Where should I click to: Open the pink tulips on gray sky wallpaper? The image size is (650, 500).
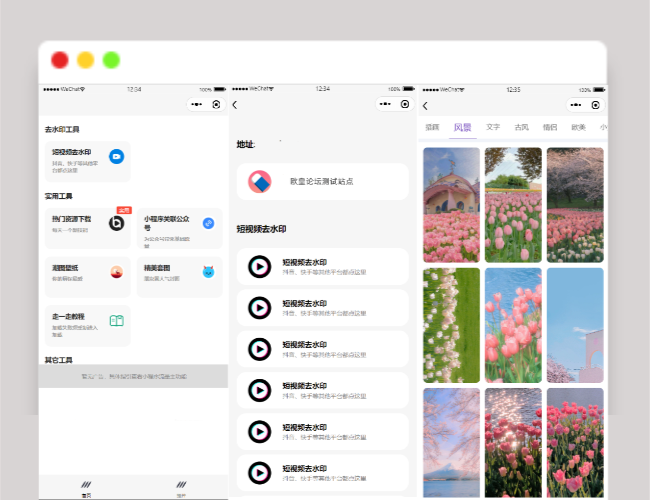575,443
